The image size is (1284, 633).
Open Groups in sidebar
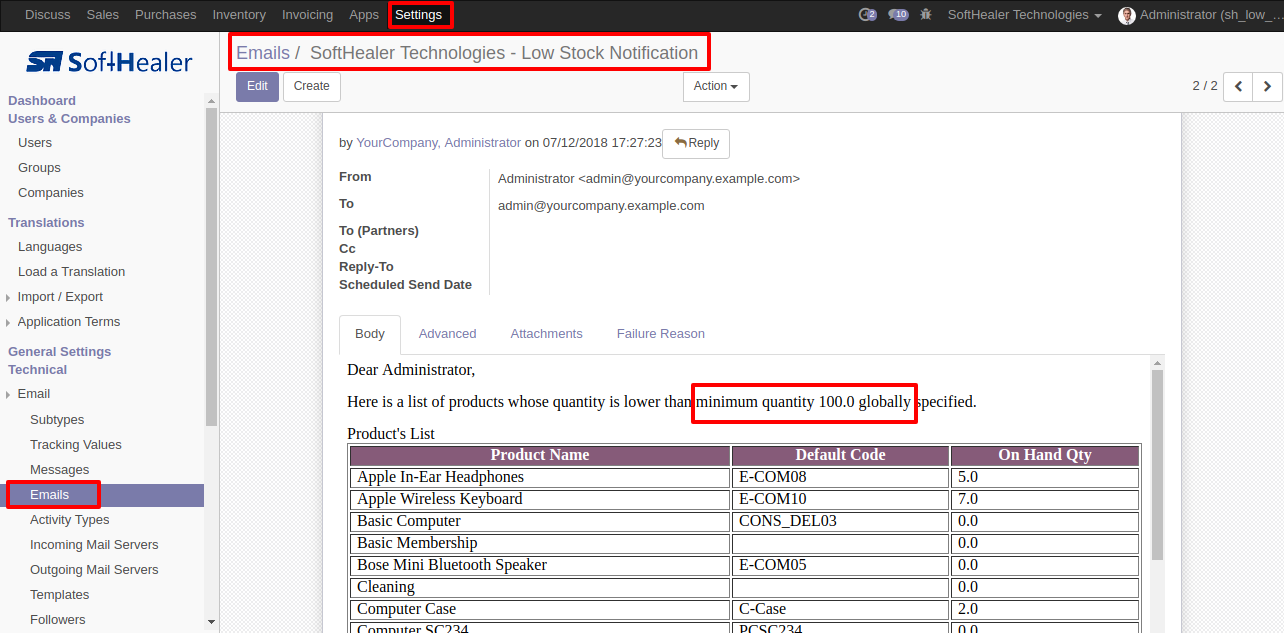tap(39, 168)
